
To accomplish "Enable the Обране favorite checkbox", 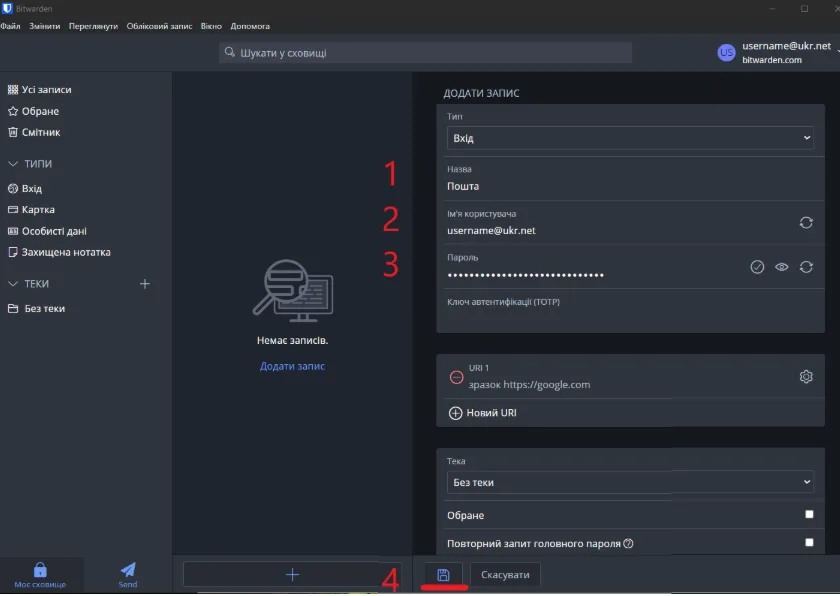I will [809, 515].
